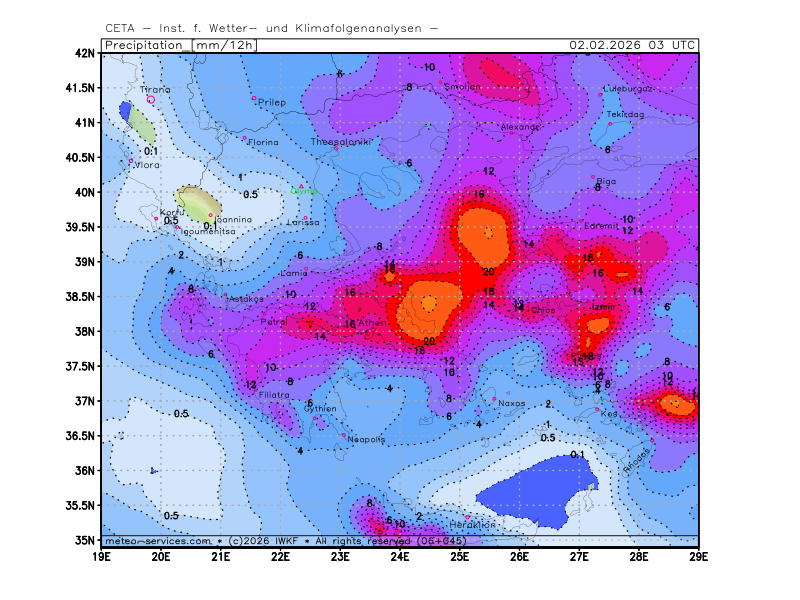The image size is (800, 600).
Task: Select the Kos station marker
Action: coord(597,409)
